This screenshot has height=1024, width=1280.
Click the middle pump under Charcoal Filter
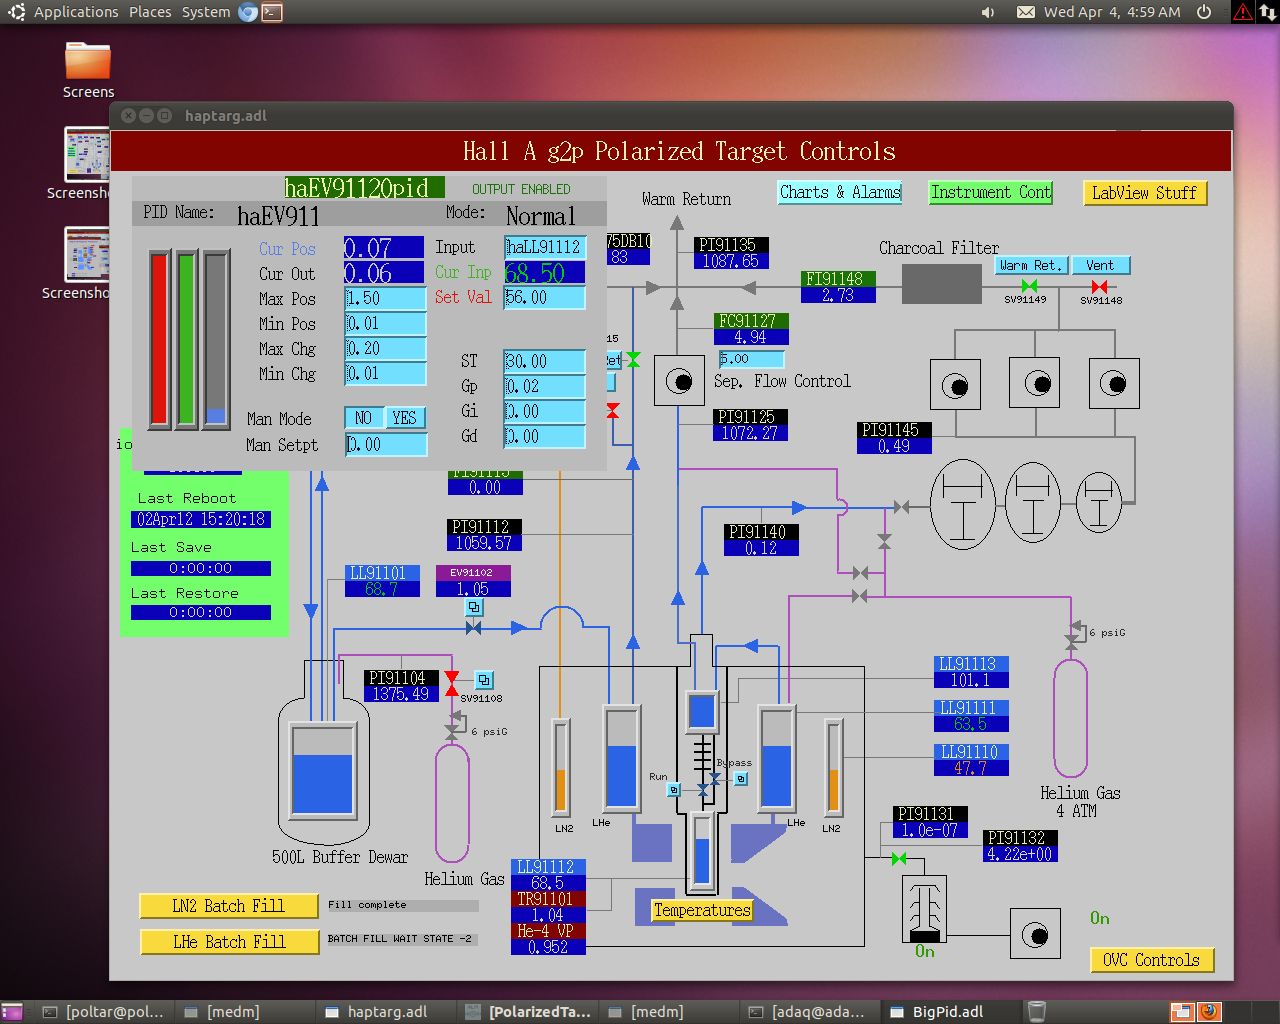tap(1035, 384)
